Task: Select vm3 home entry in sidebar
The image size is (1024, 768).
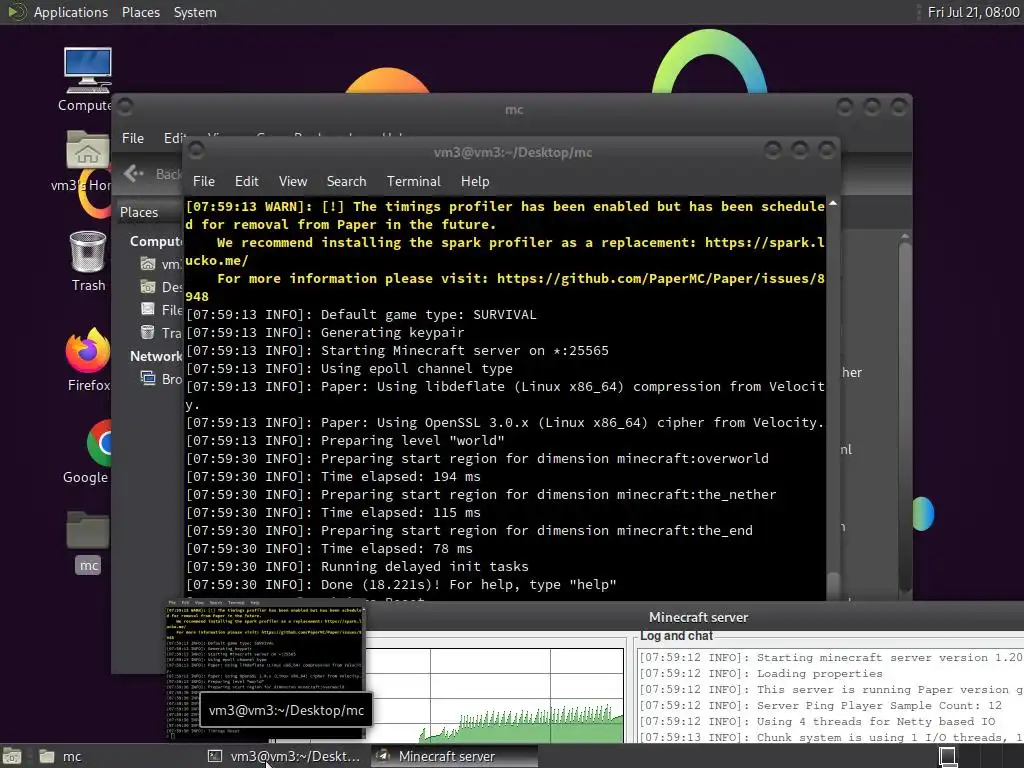Action: coord(161,264)
